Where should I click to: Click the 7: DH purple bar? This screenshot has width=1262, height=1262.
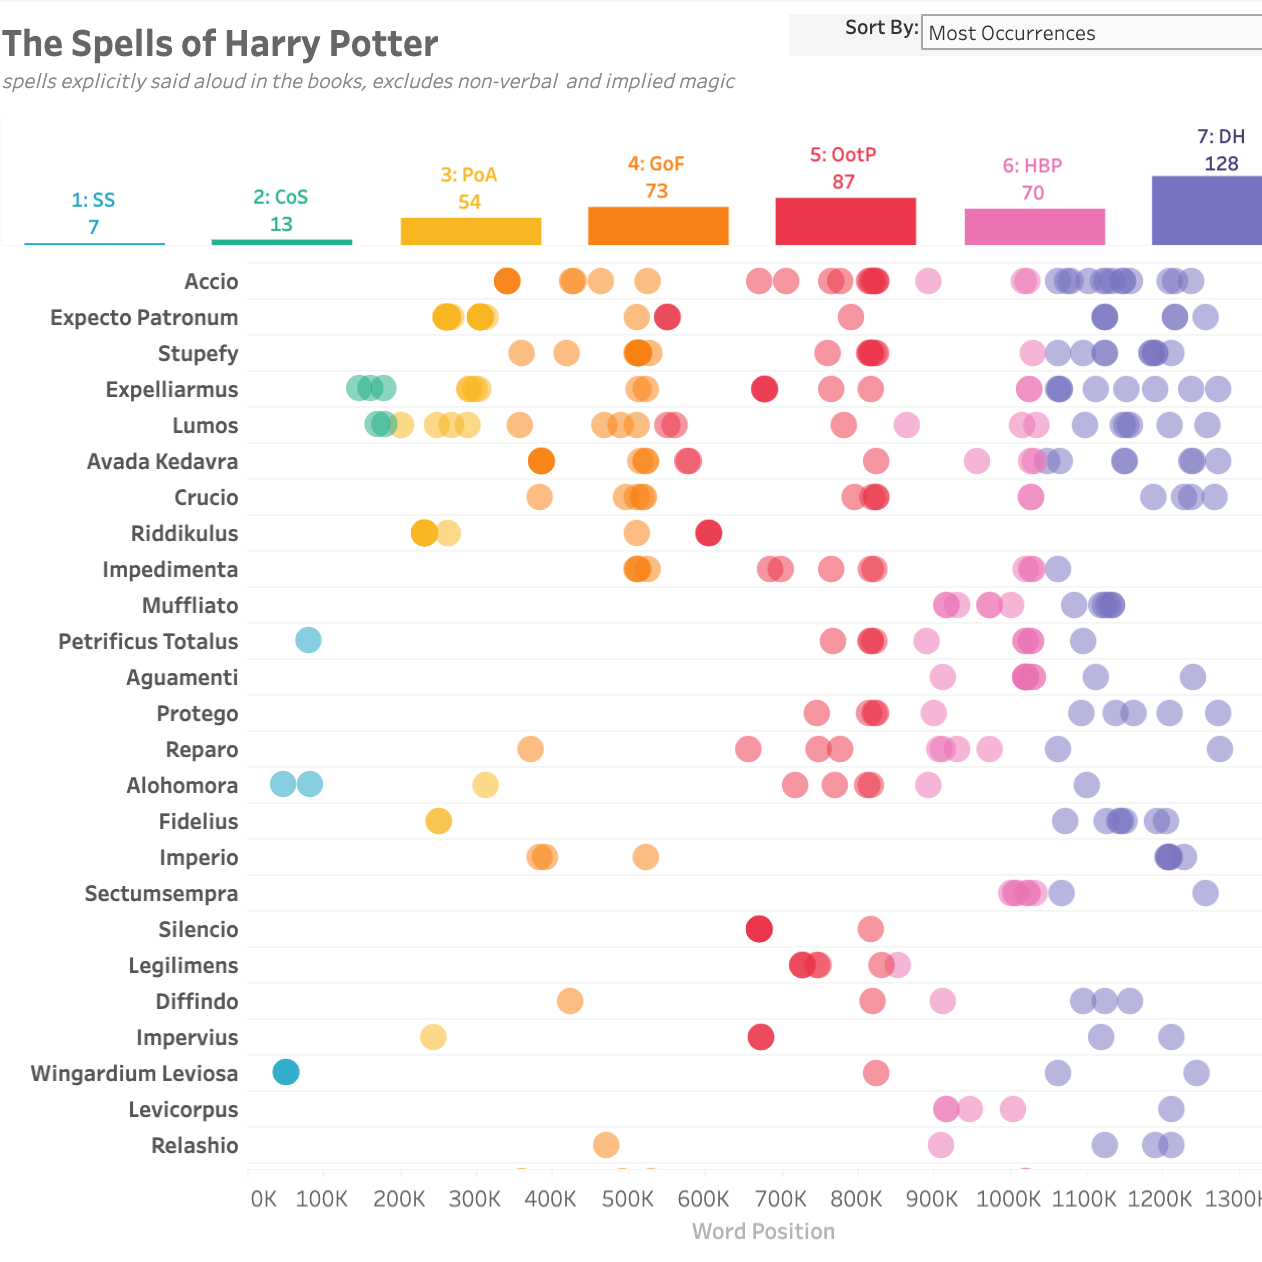(1207, 210)
